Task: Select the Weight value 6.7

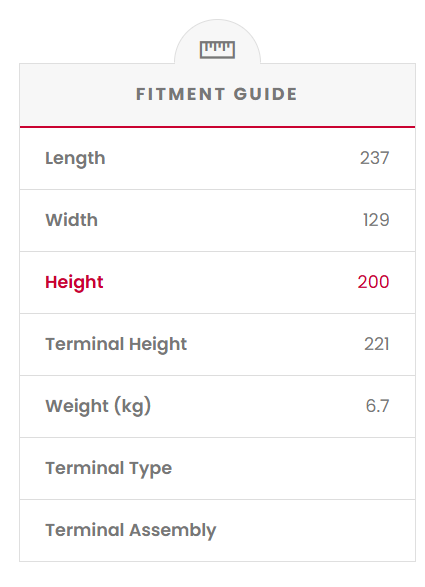Action: coord(377,406)
